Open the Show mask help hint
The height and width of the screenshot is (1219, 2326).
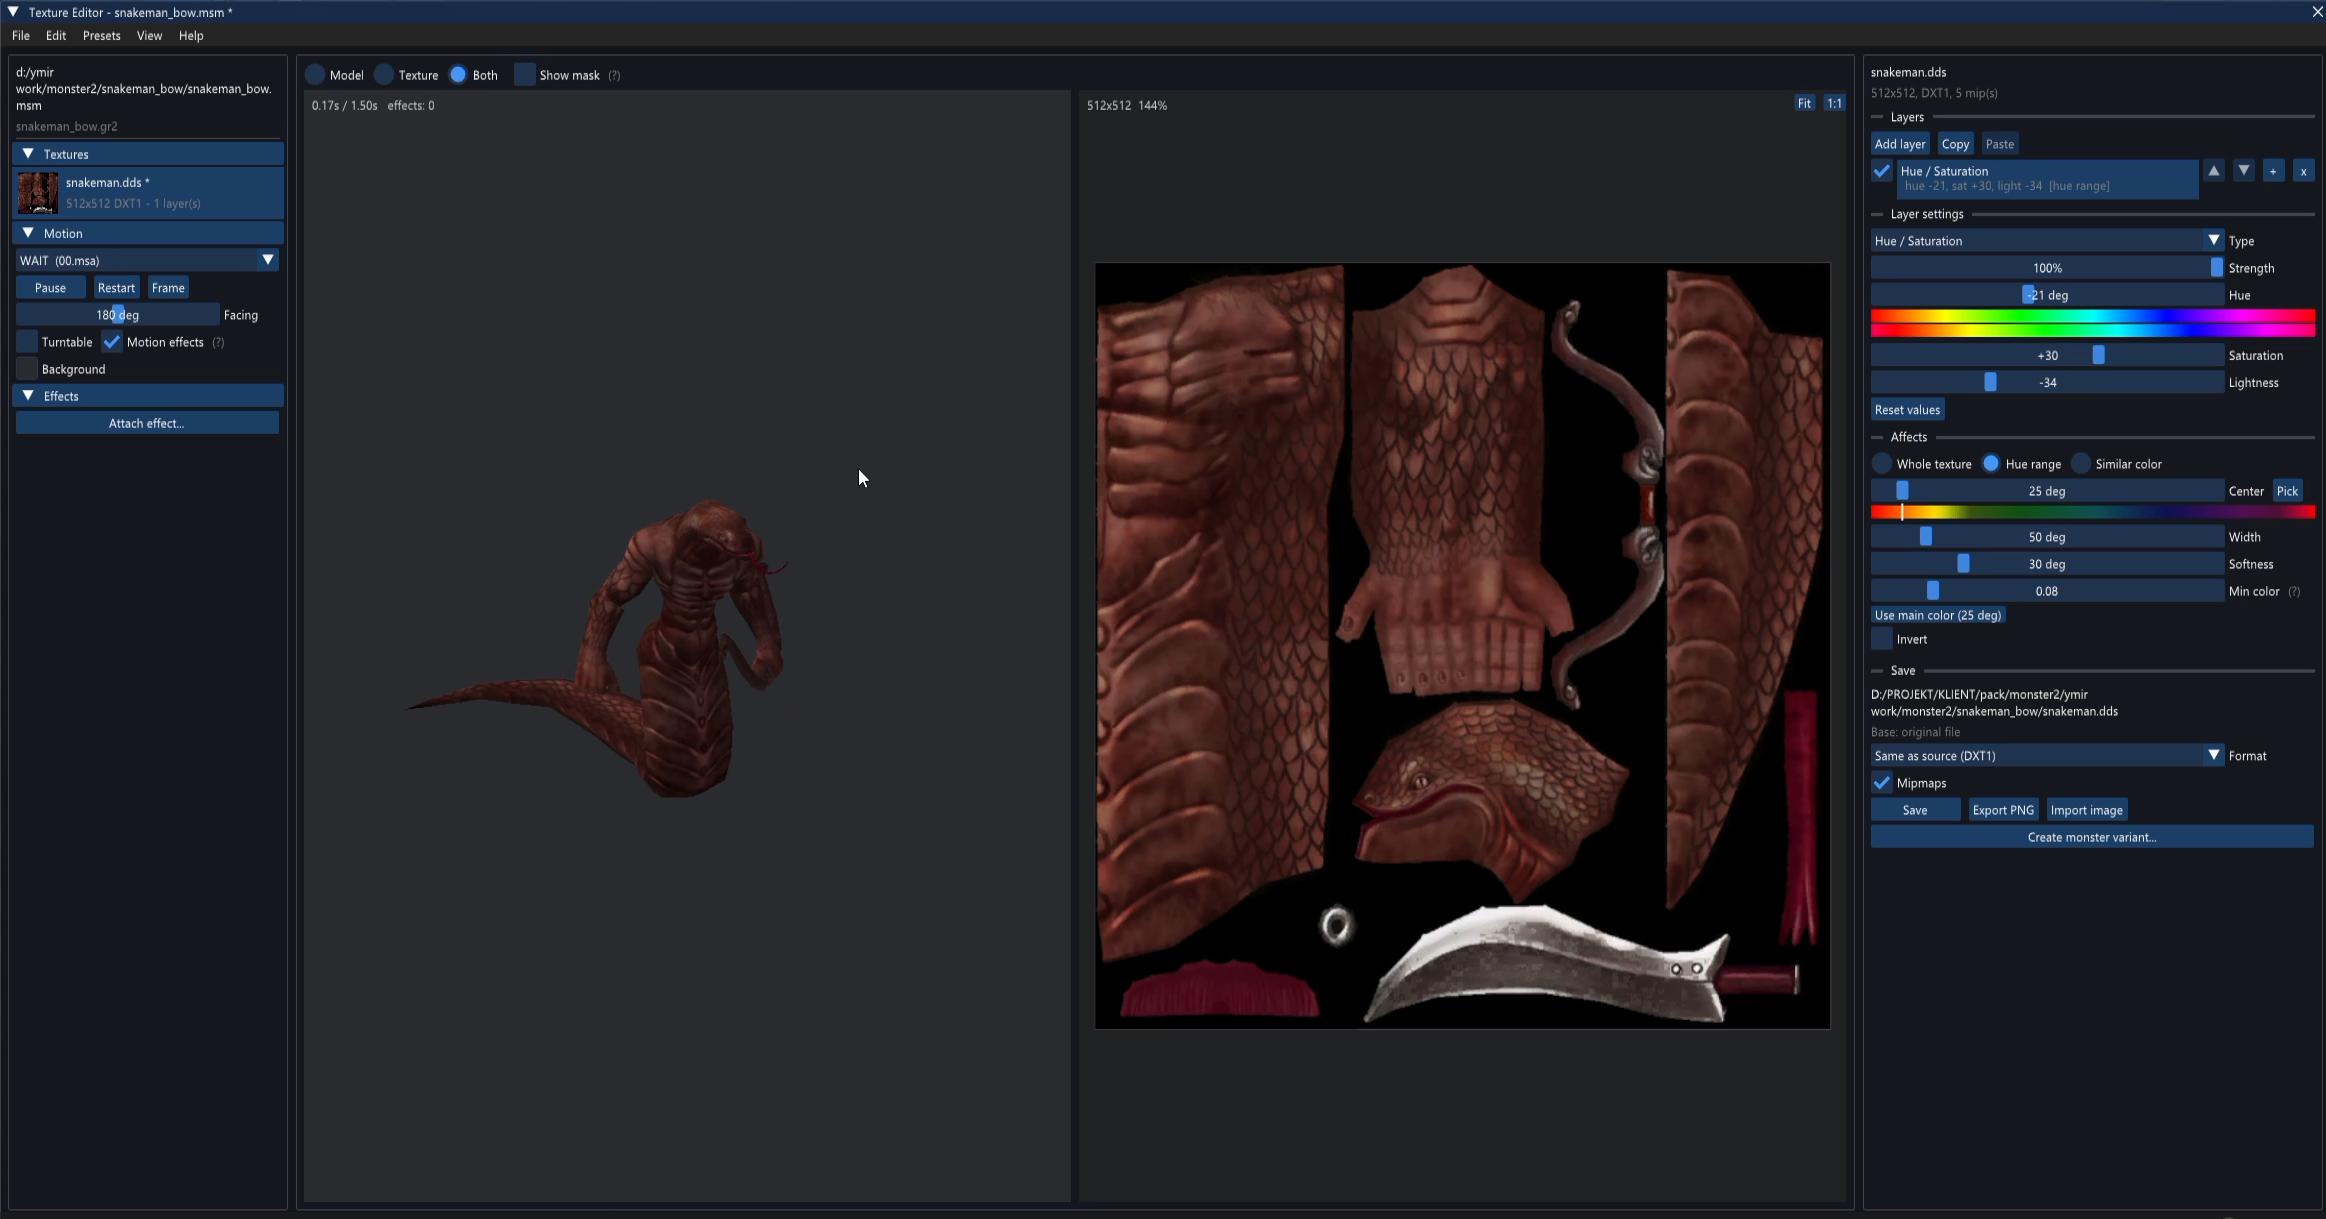coord(614,76)
